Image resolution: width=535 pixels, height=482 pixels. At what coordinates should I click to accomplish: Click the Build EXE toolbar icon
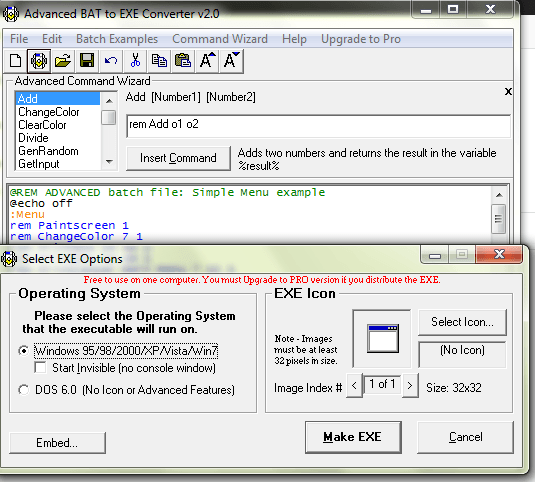coord(39,61)
